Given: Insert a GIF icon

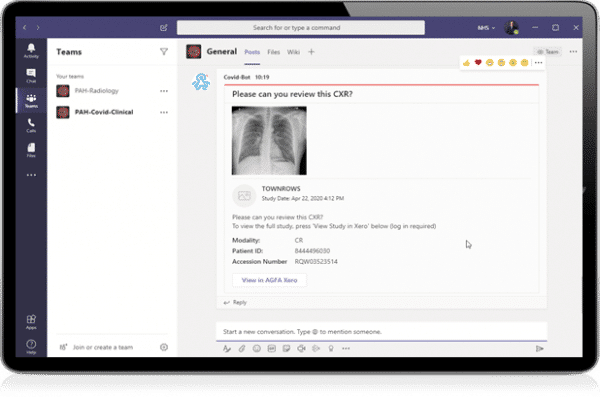Looking at the screenshot, I should coord(272,348).
